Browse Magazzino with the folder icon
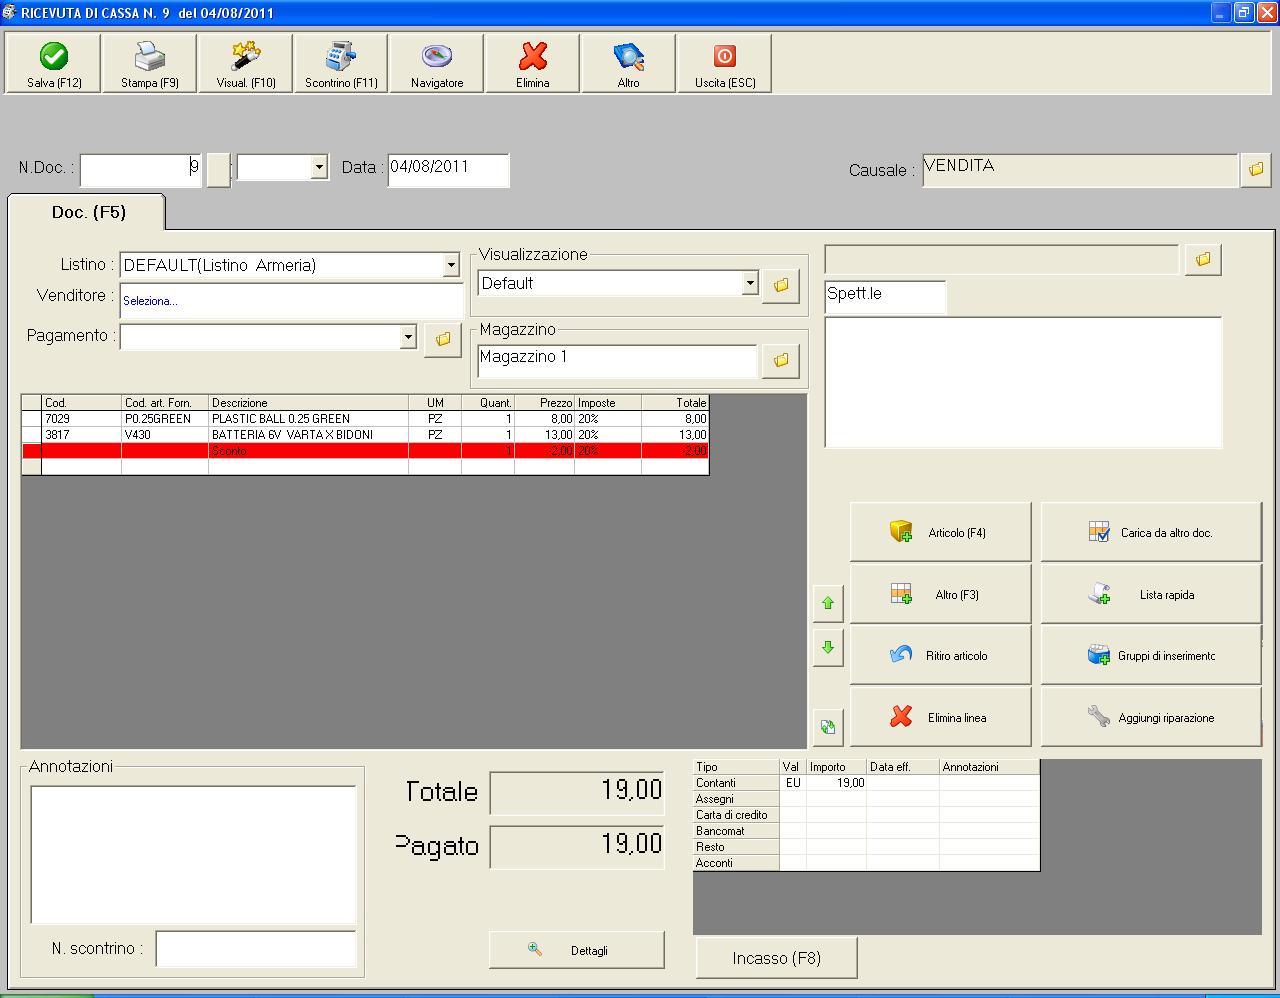Image resolution: width=1280 pixels, height=998 pixels. point(781,360)
